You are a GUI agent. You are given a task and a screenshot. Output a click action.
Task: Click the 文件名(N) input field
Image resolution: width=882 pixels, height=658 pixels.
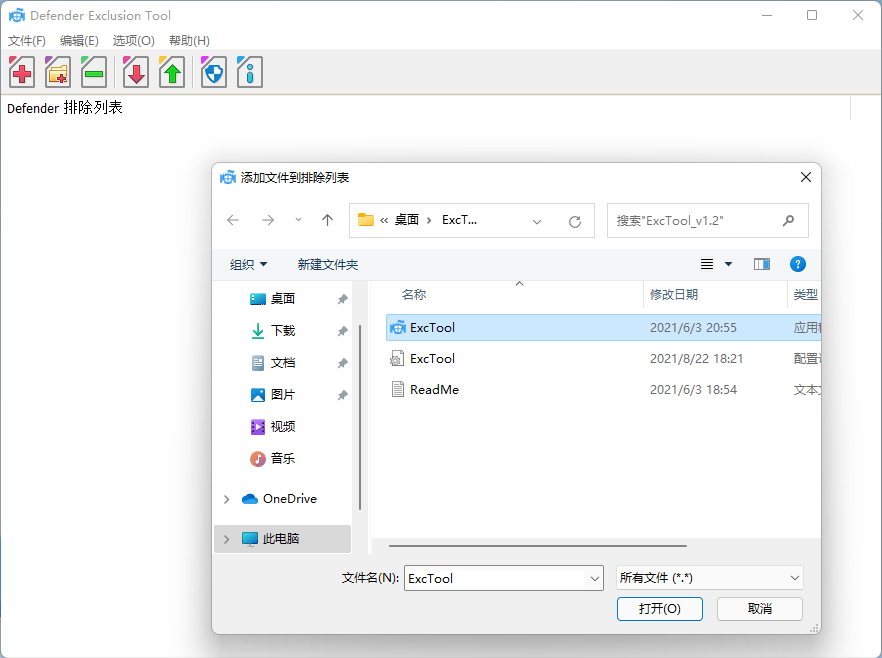pyautogui.click(x=495, y=578)
